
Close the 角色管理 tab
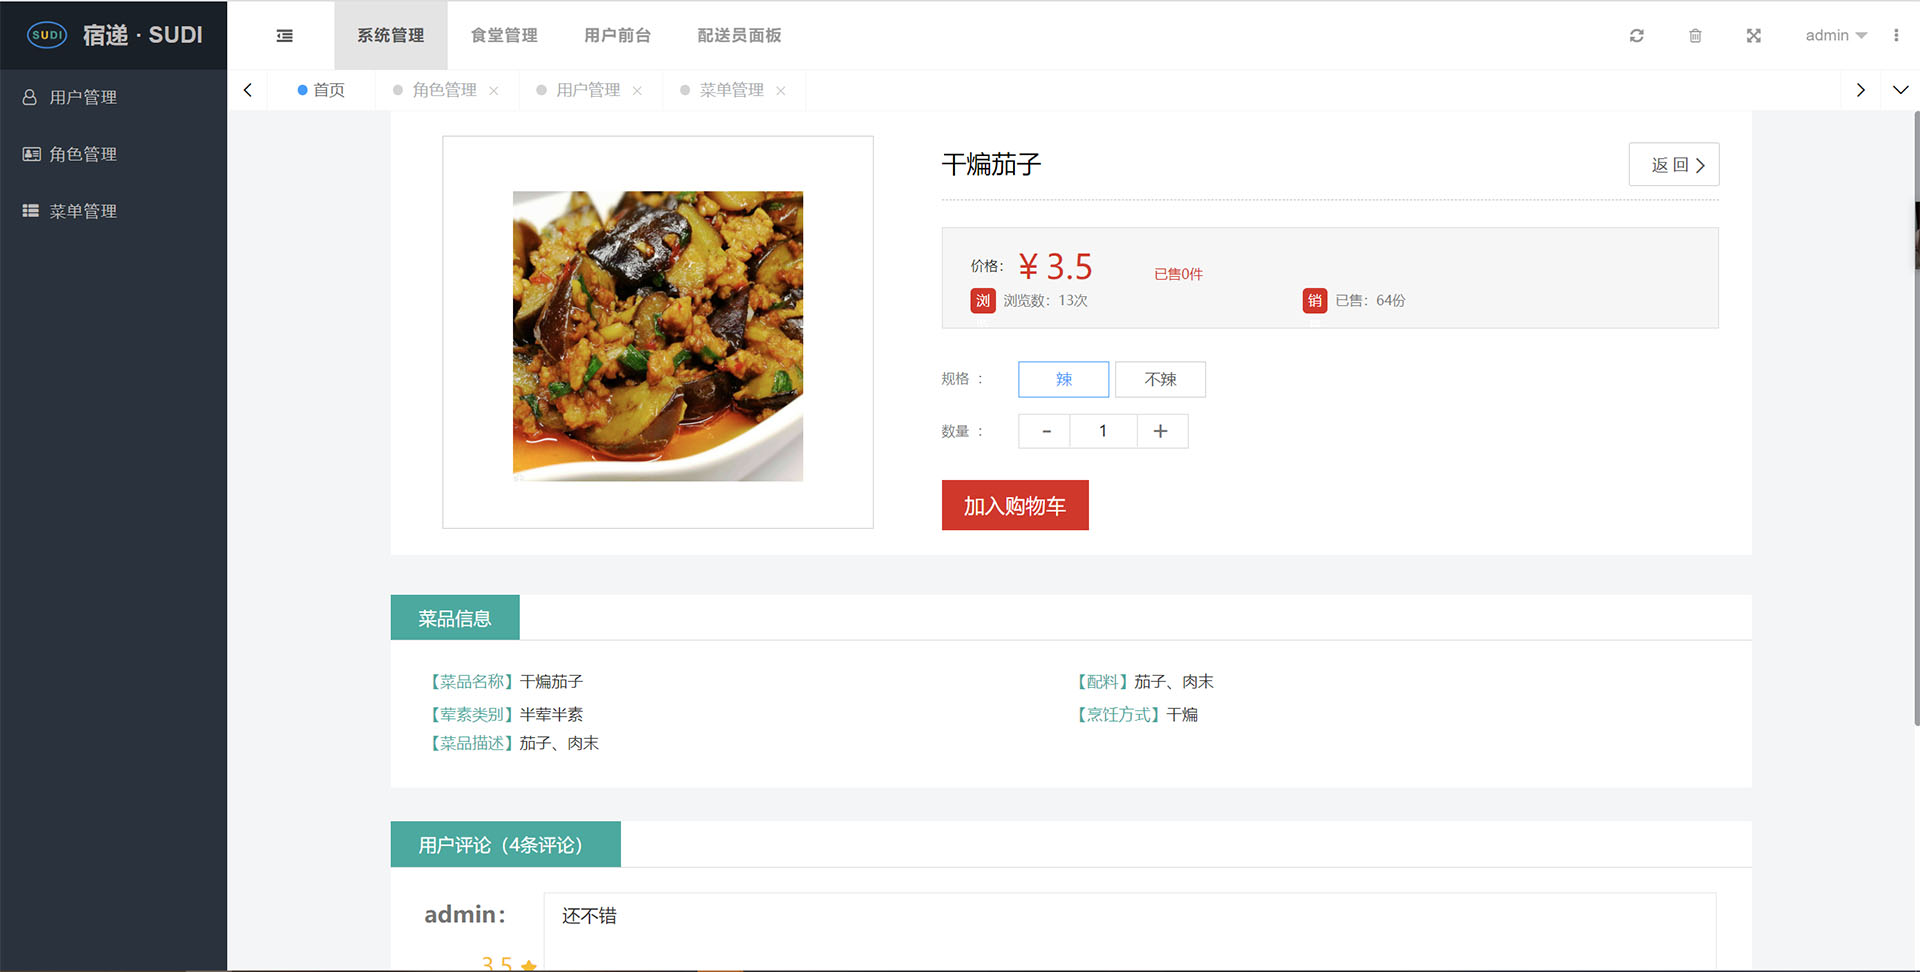(494, 91)
